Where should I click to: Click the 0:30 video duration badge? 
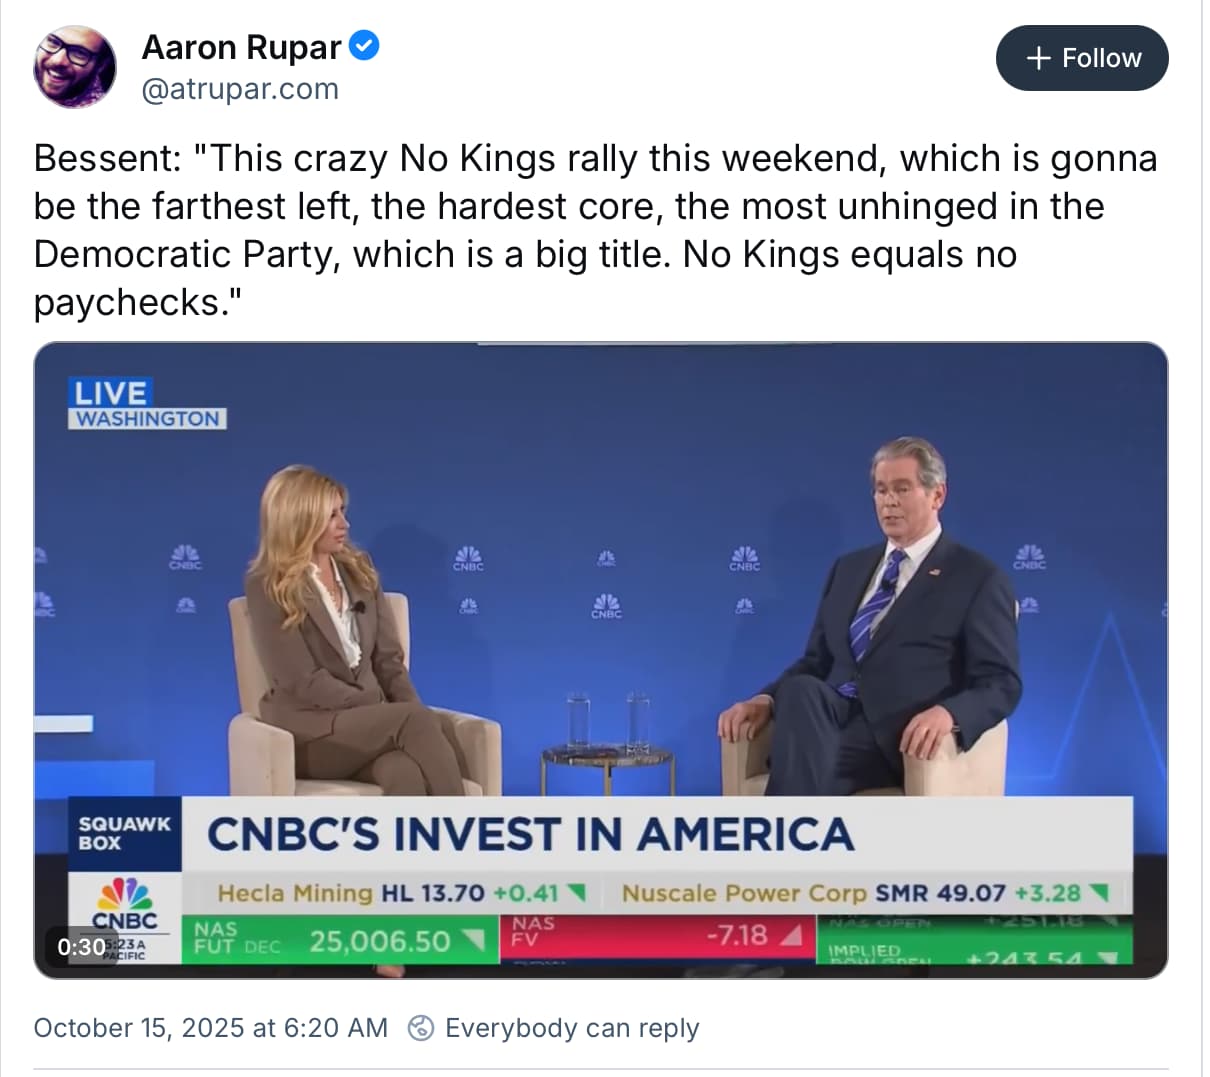tap(81, 946)
